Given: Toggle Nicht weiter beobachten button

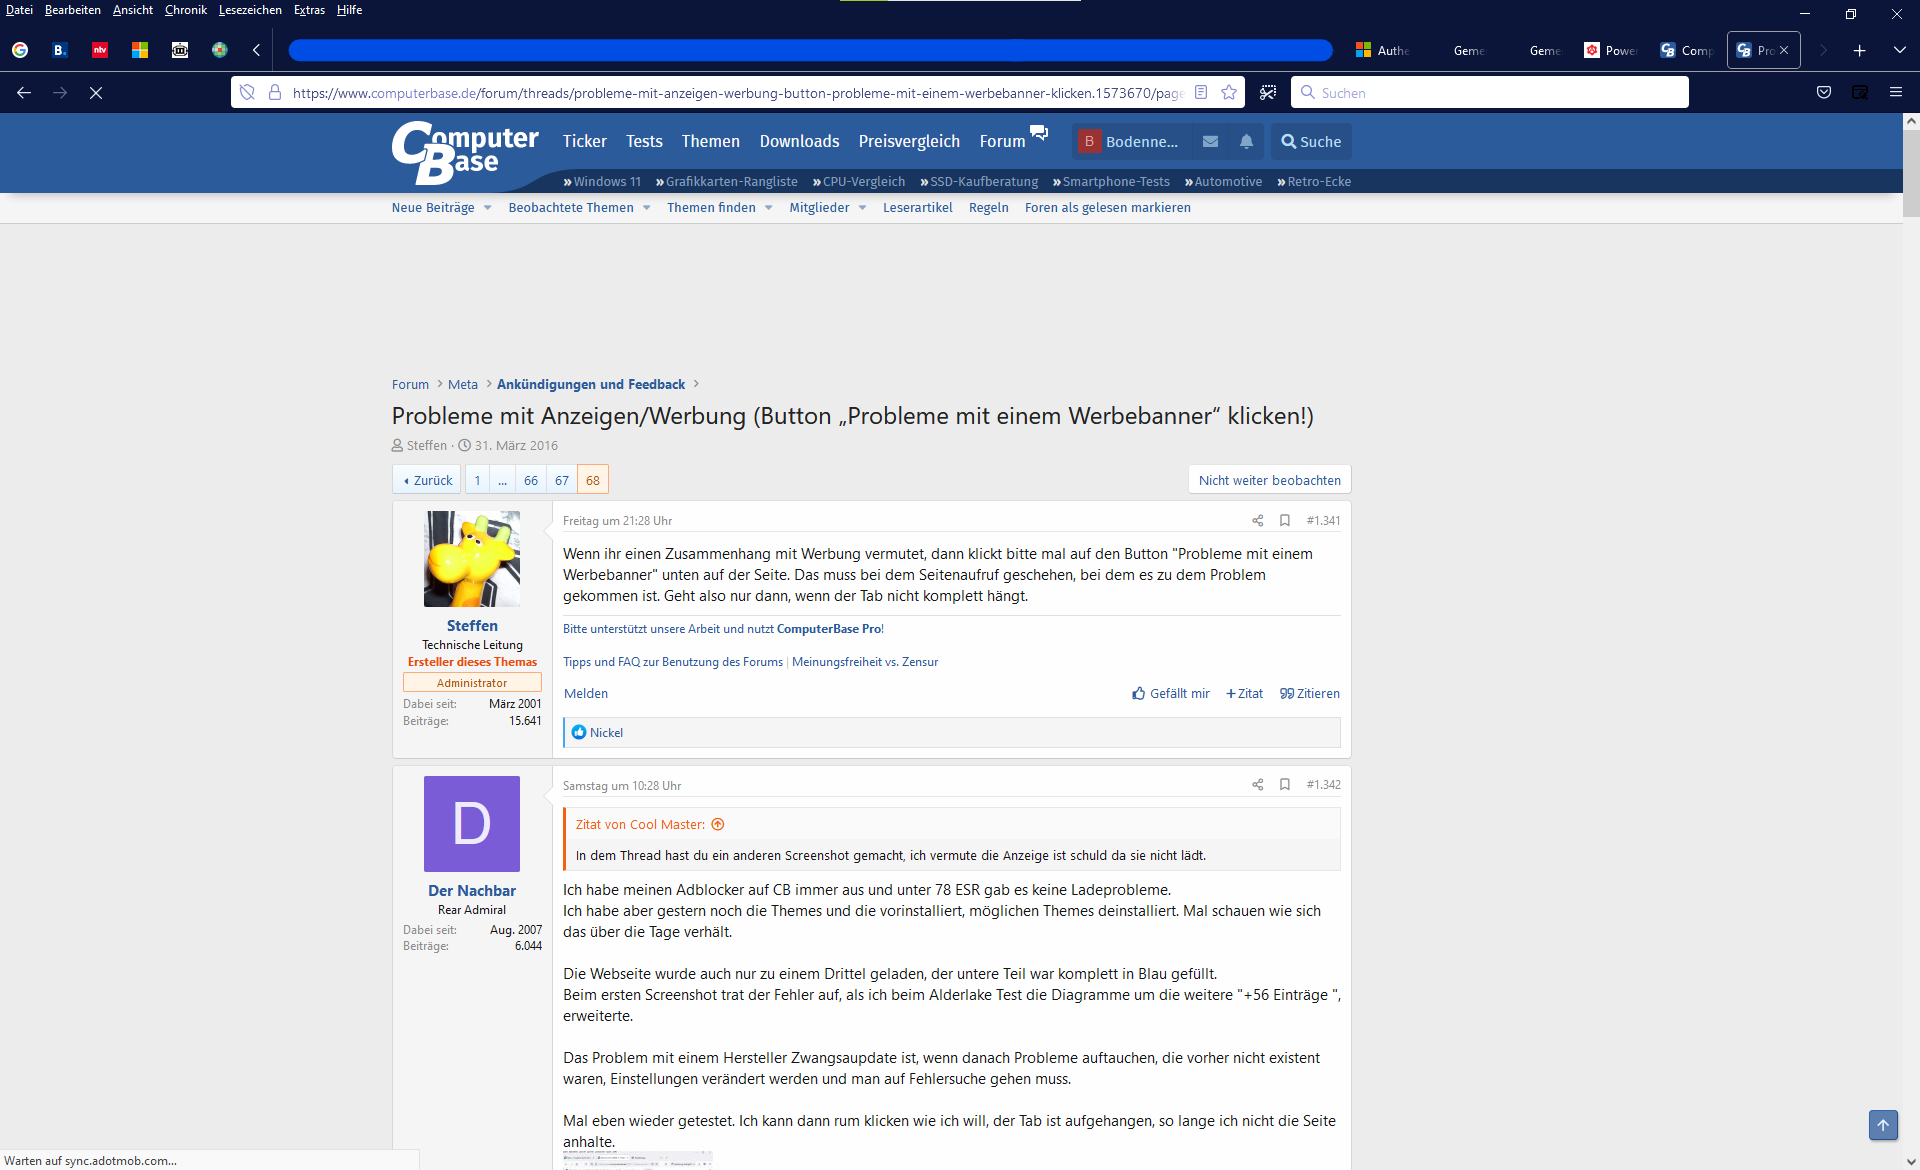Looking at the screenshot, I should point(1269,480).
